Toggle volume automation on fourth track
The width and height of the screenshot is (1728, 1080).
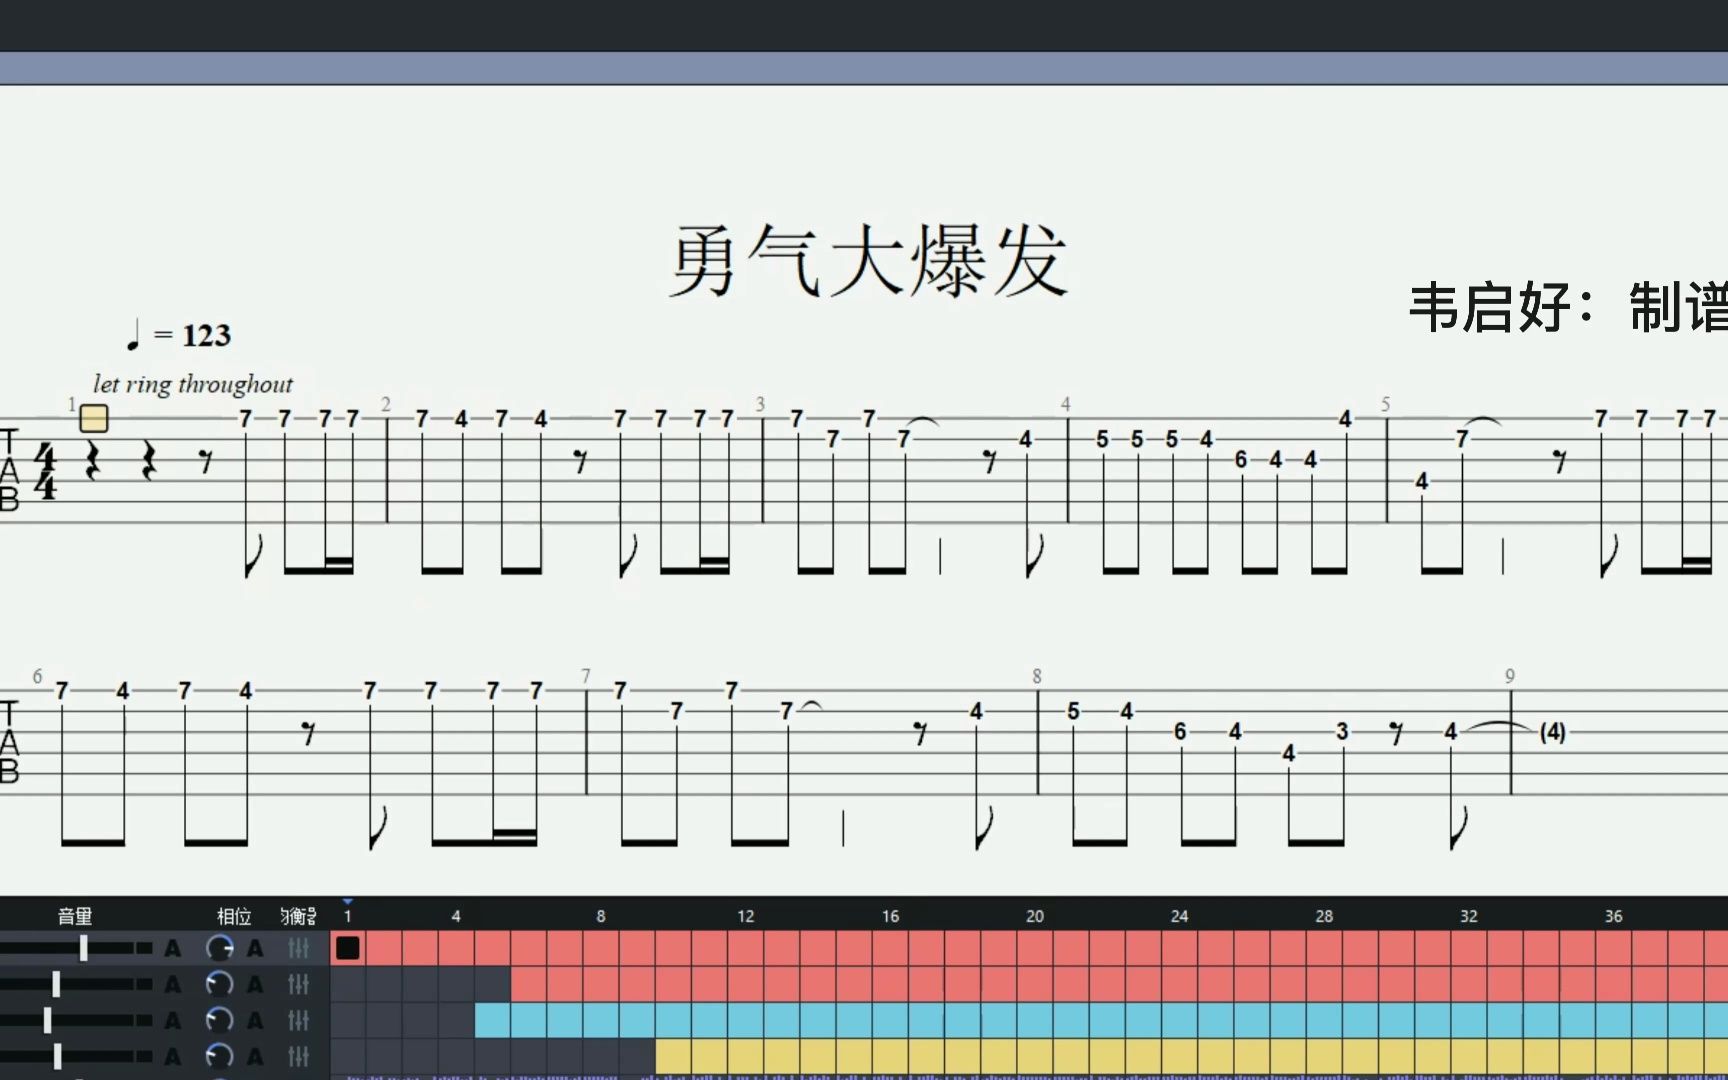(172, 1056)
